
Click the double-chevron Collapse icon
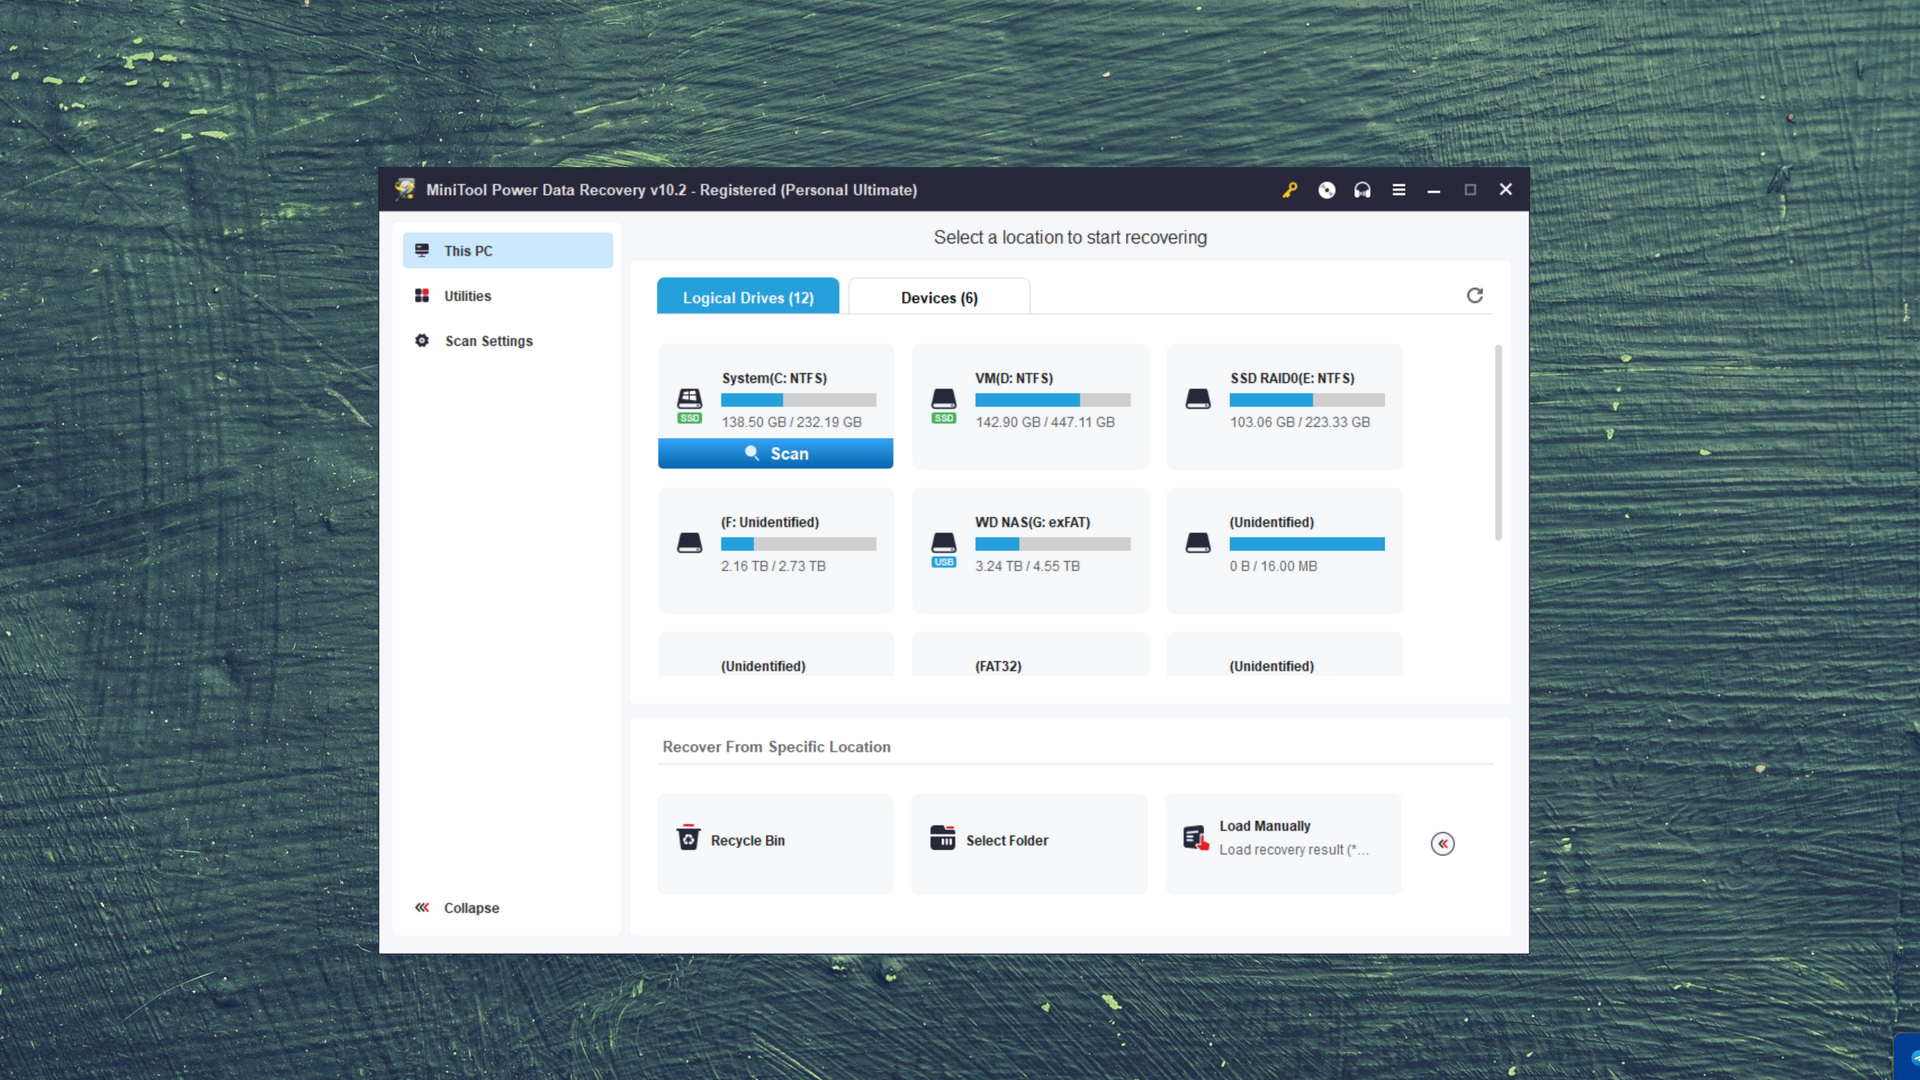(422, 907)
